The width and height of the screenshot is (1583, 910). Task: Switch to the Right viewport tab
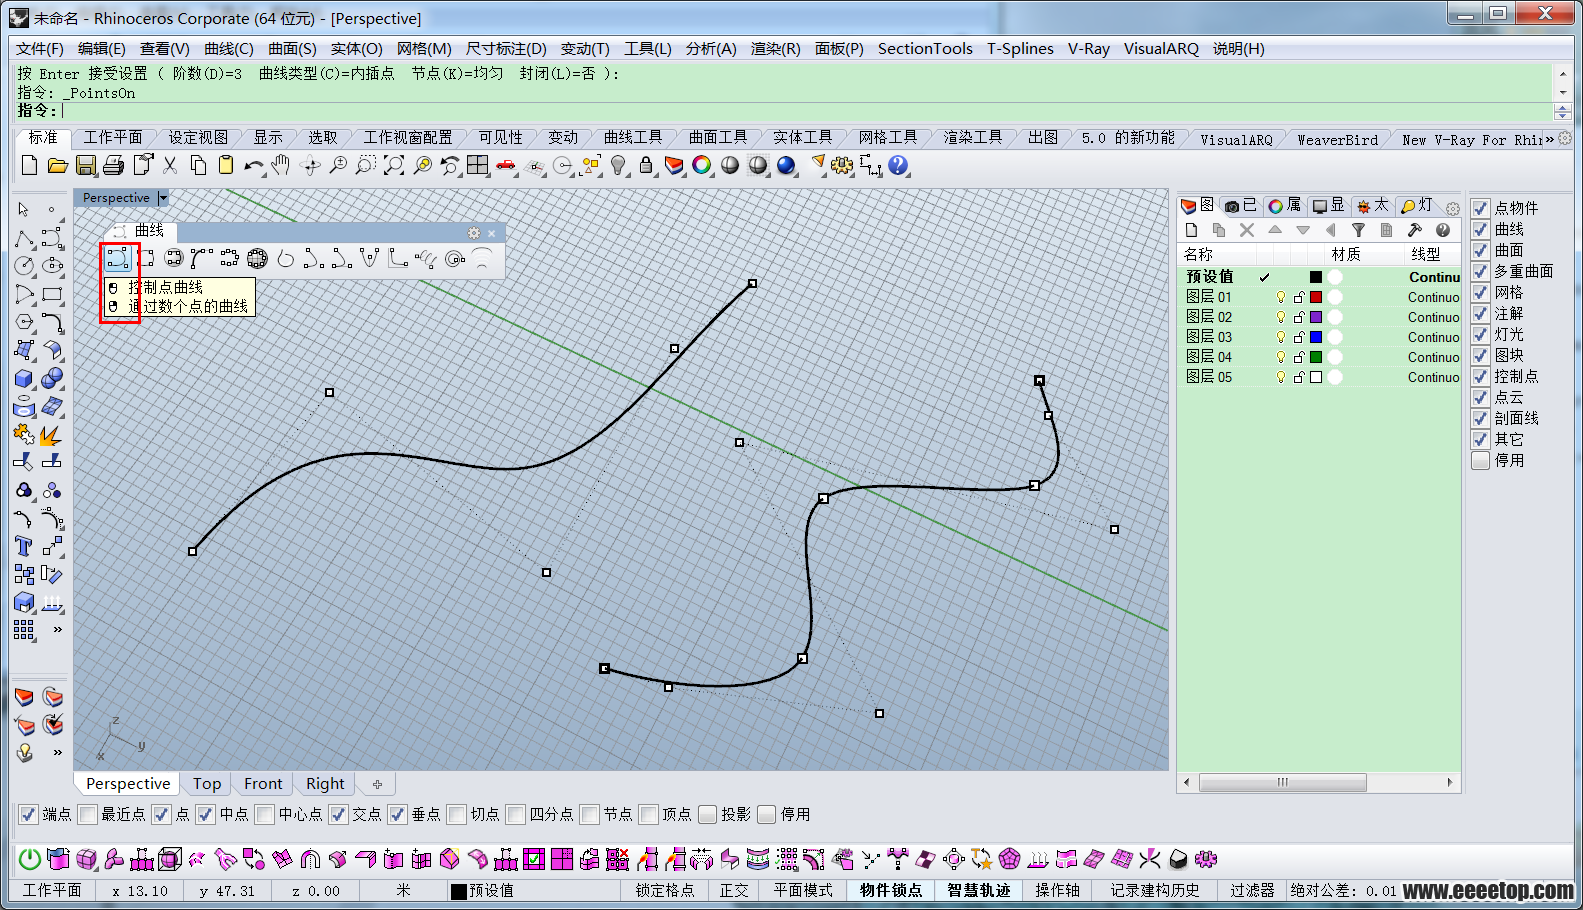325,784
